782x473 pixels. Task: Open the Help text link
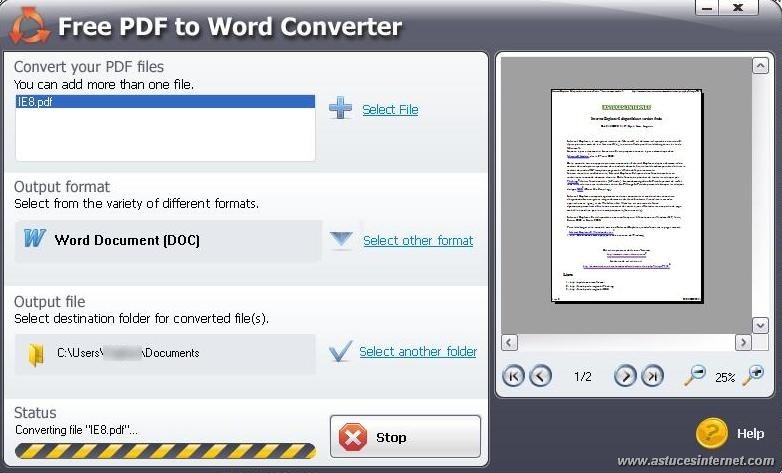click(x=750, y=433)
